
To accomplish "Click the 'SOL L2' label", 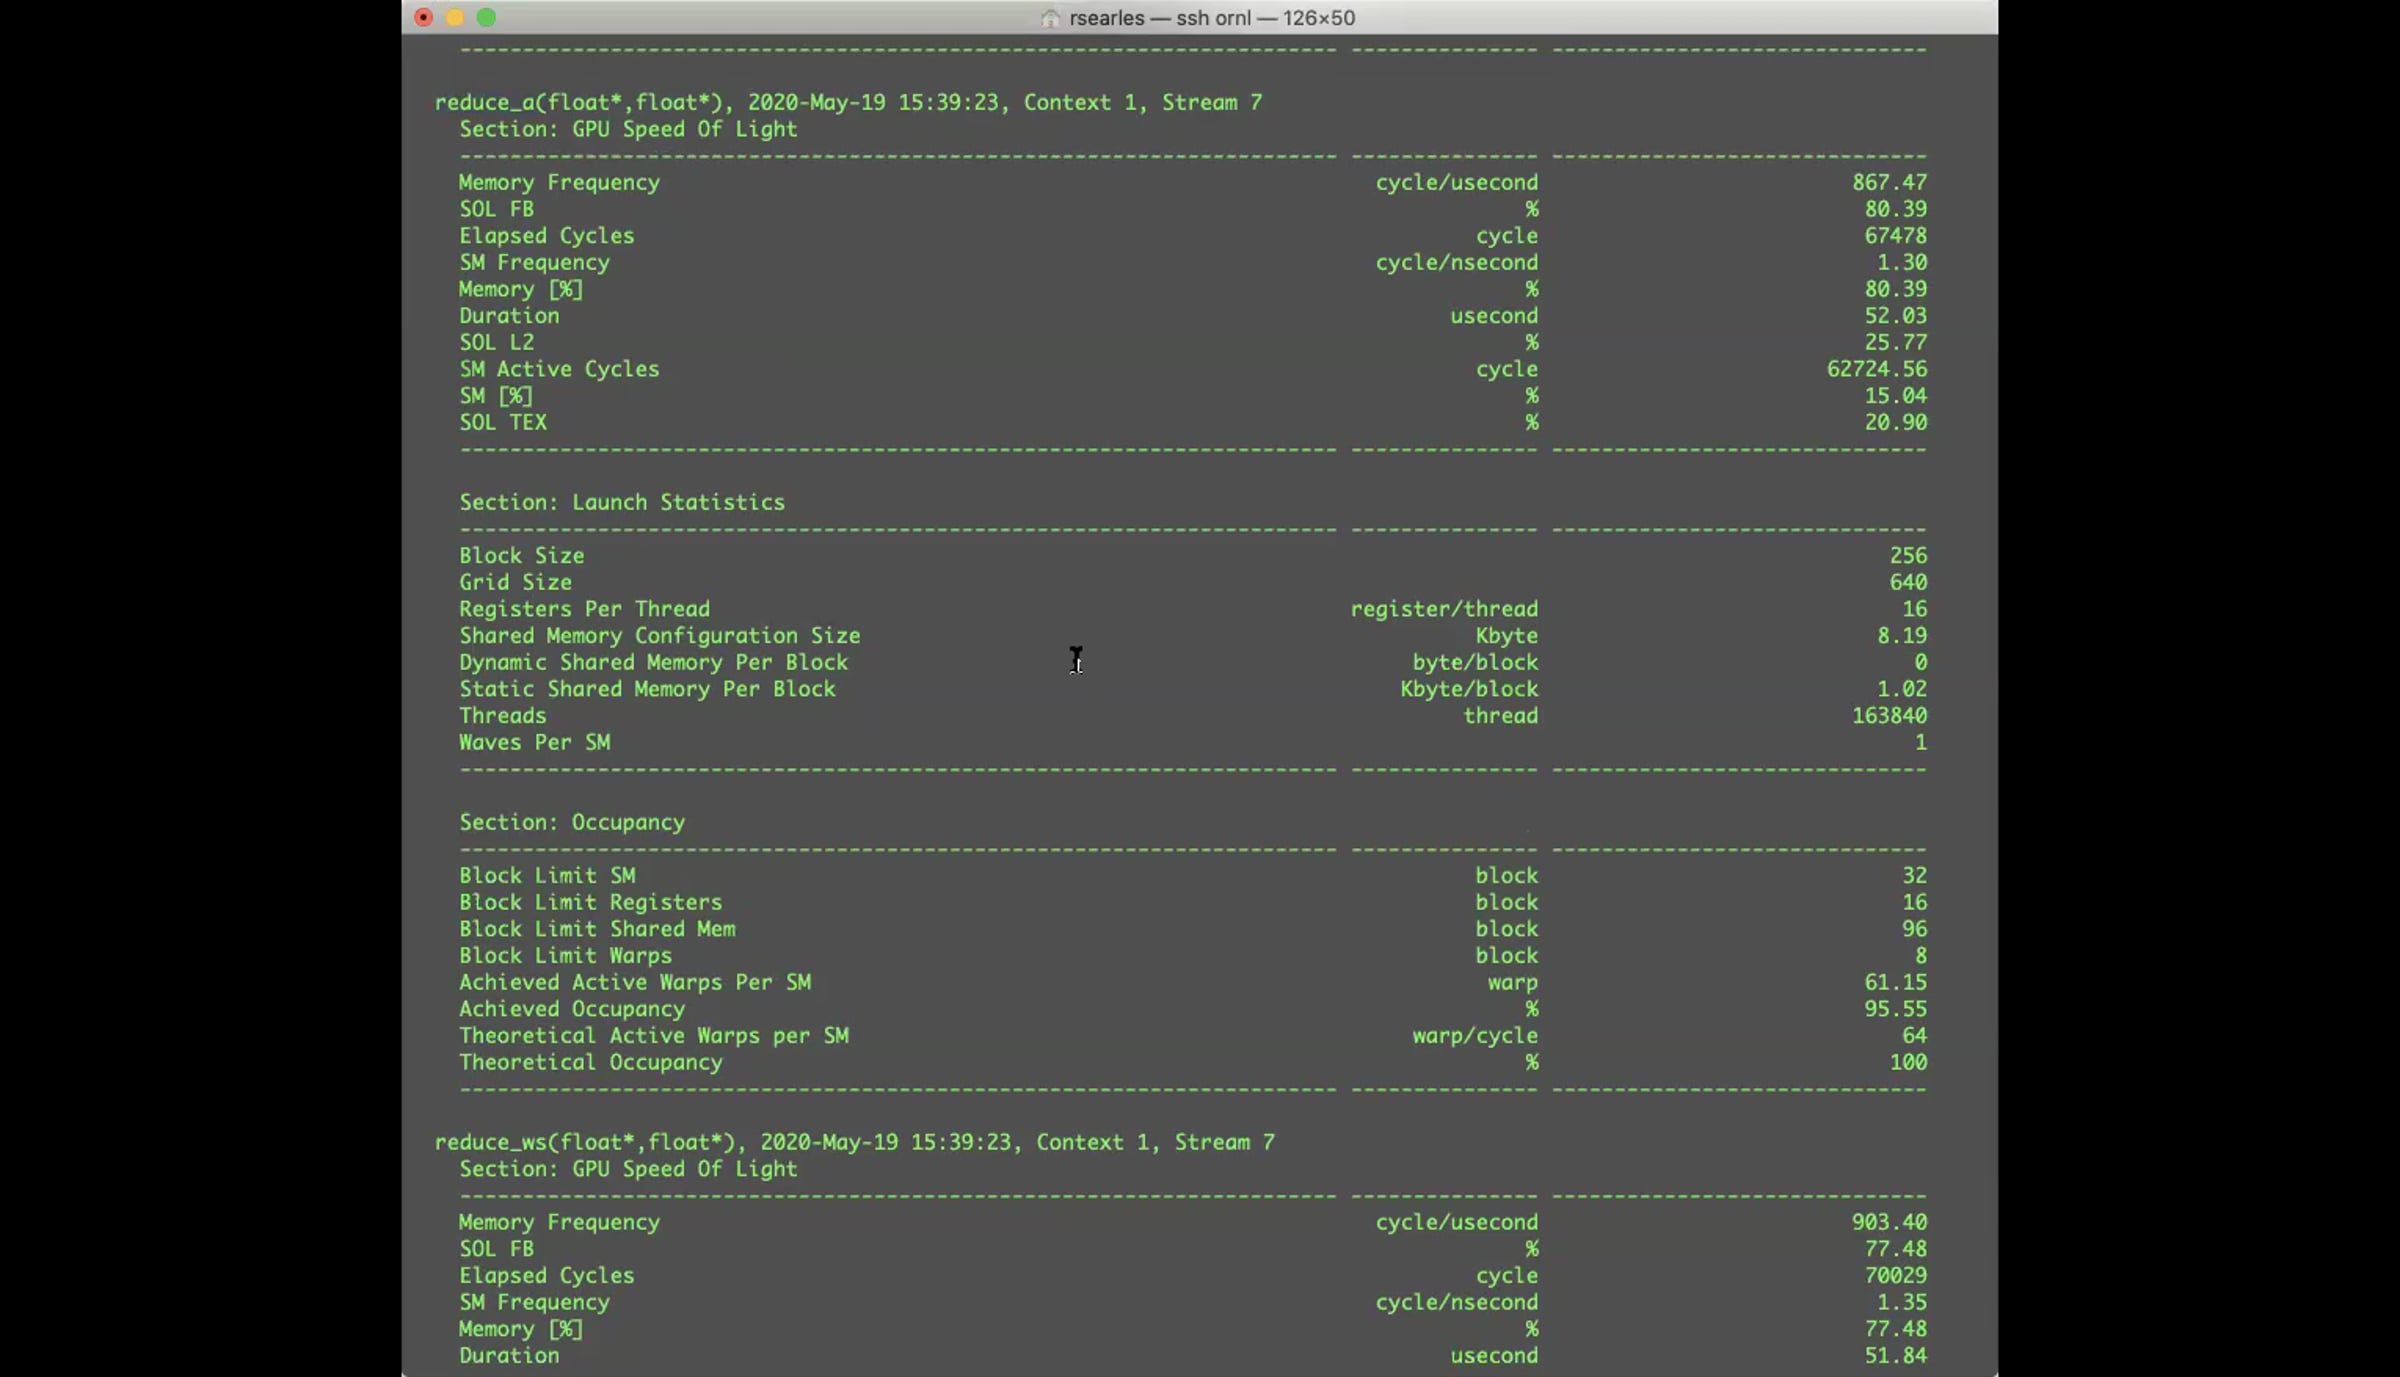I will (x=496, y=343).
